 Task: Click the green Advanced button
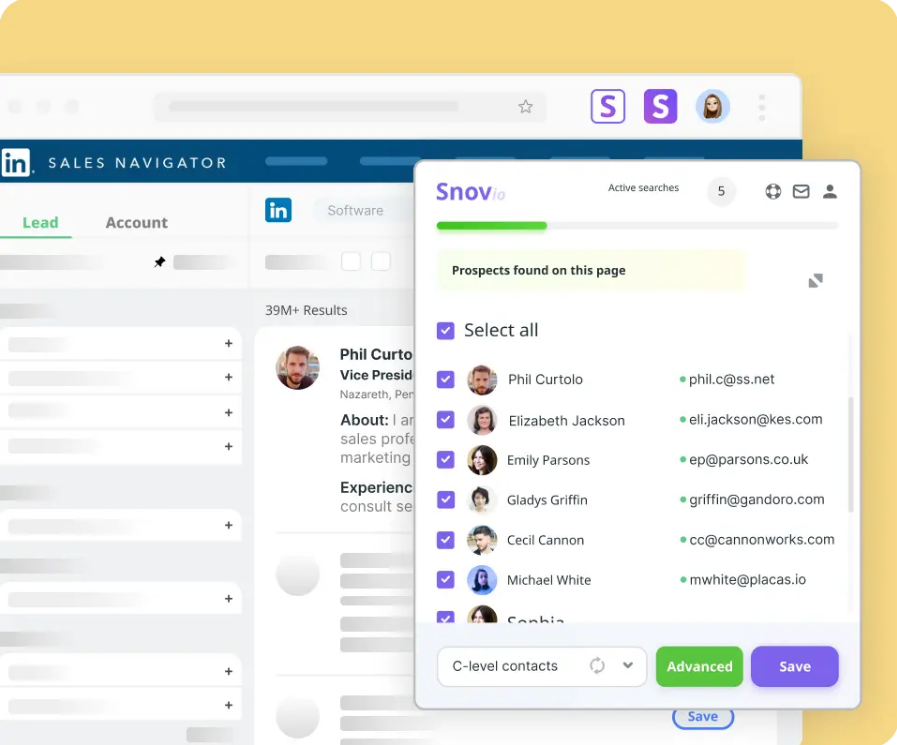[699, 667]
